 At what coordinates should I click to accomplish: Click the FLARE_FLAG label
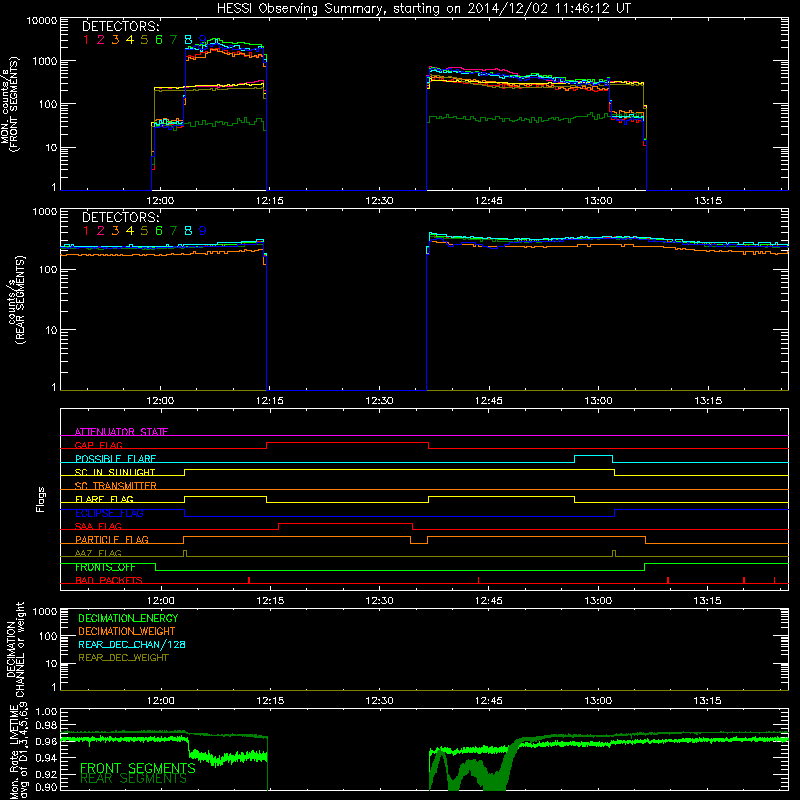(104, 499)
